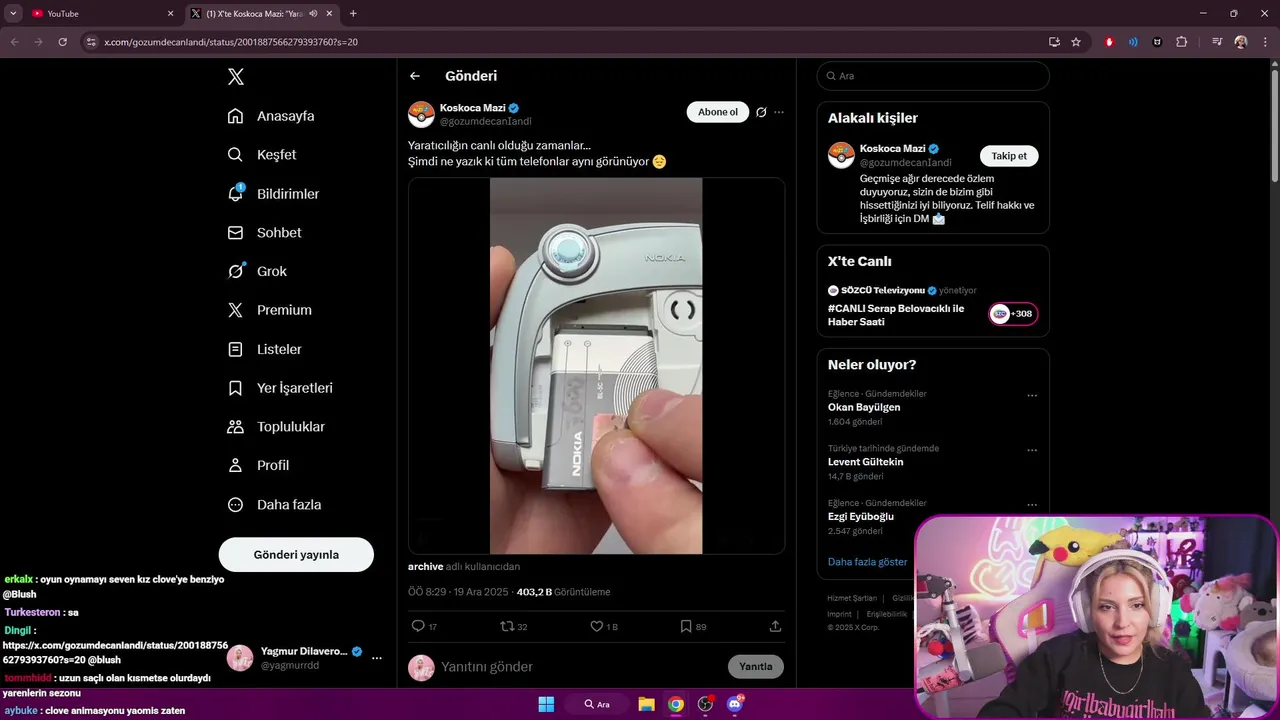Click the address bar URL
1280x720 pixels.
231,42
